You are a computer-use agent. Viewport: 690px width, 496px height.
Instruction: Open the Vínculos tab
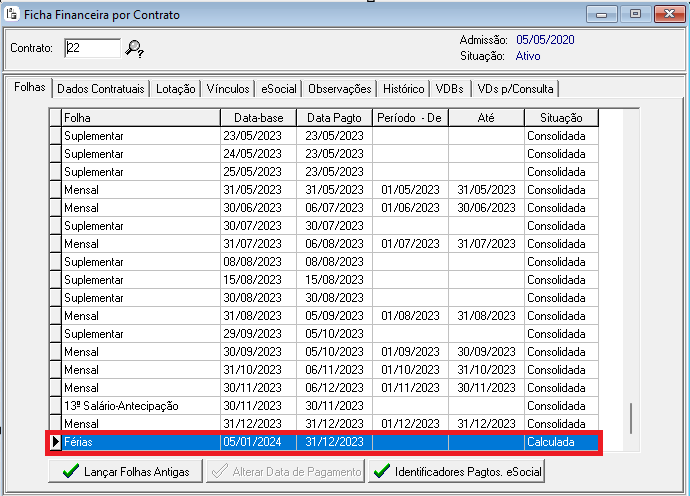228,89
